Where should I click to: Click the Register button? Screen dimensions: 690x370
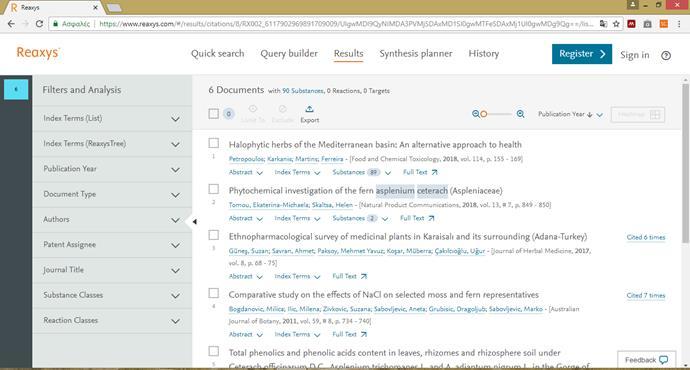pos(582,54)
